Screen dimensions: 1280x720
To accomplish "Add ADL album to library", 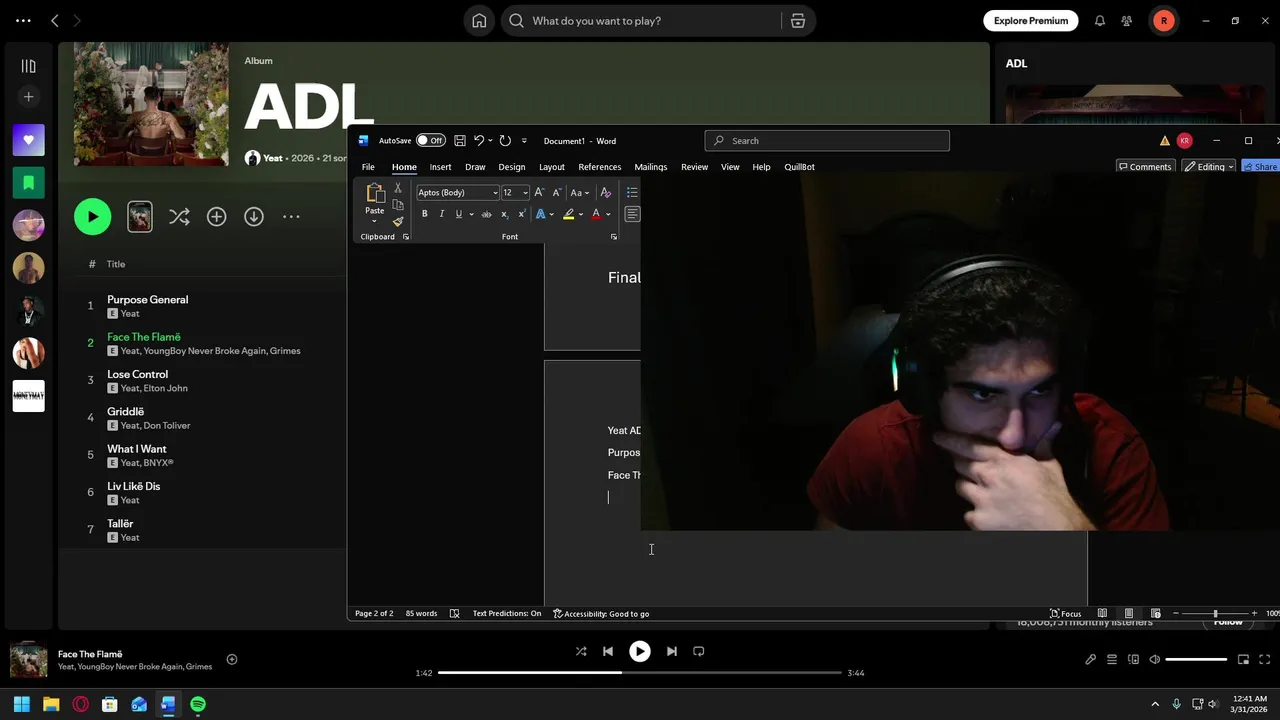I will coord(216,216).
